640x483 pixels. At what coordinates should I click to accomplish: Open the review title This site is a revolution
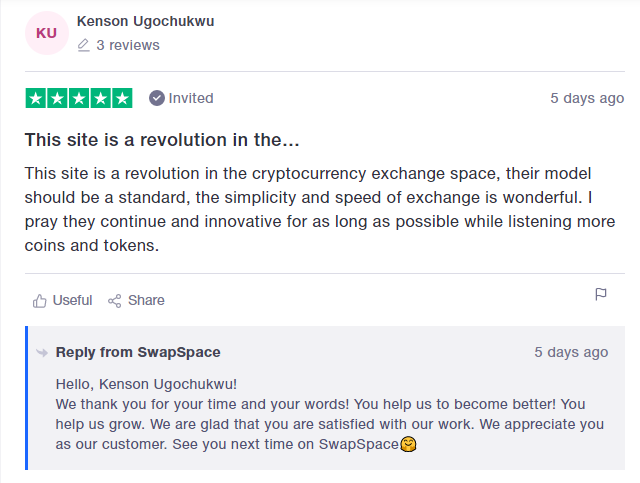pyautogui.click(x=162, y=140)
